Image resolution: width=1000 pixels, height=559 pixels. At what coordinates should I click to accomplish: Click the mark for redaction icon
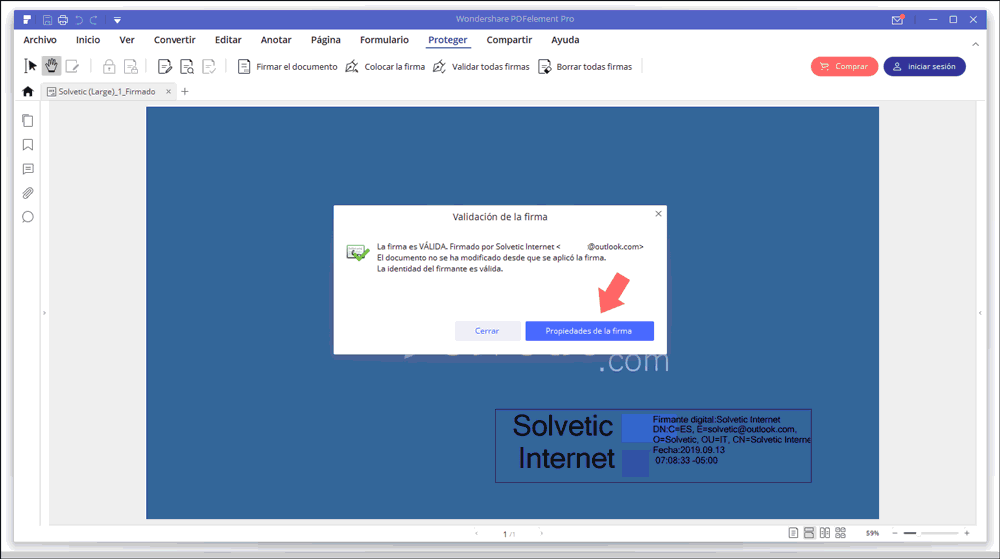click(165, 66)
